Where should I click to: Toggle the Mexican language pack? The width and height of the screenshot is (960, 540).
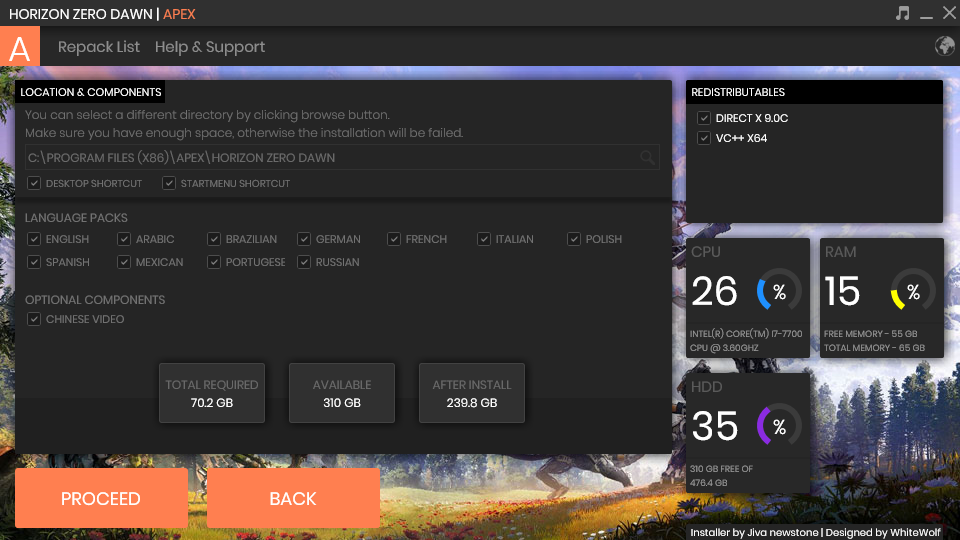click(x=124, y=262)
